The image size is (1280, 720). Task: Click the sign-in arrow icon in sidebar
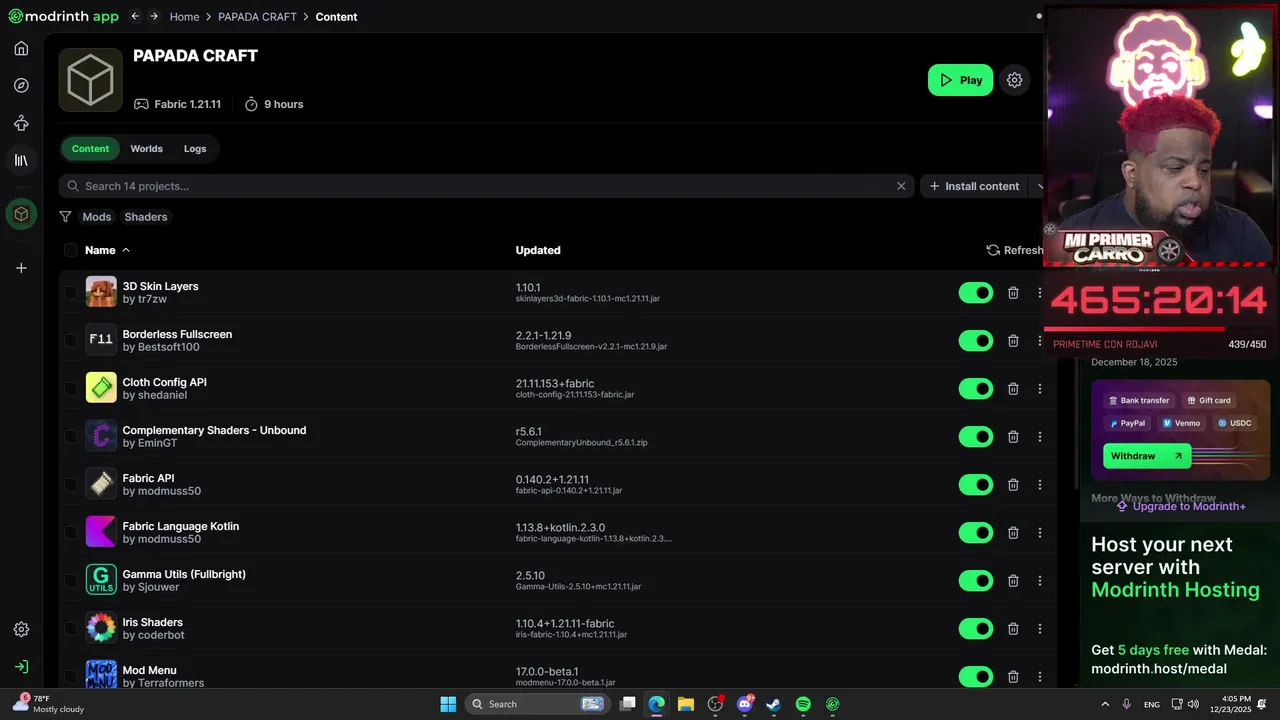(21, 667)
